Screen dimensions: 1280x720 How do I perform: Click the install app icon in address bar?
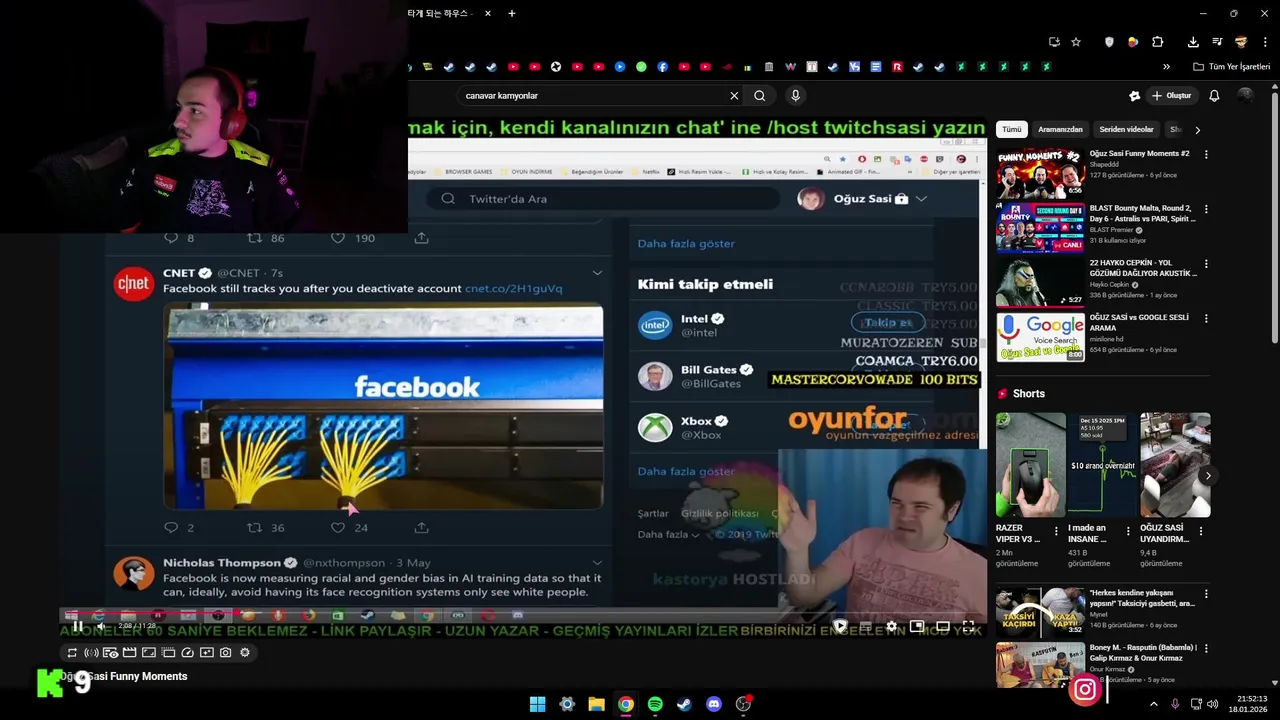tap(1054, 42)
